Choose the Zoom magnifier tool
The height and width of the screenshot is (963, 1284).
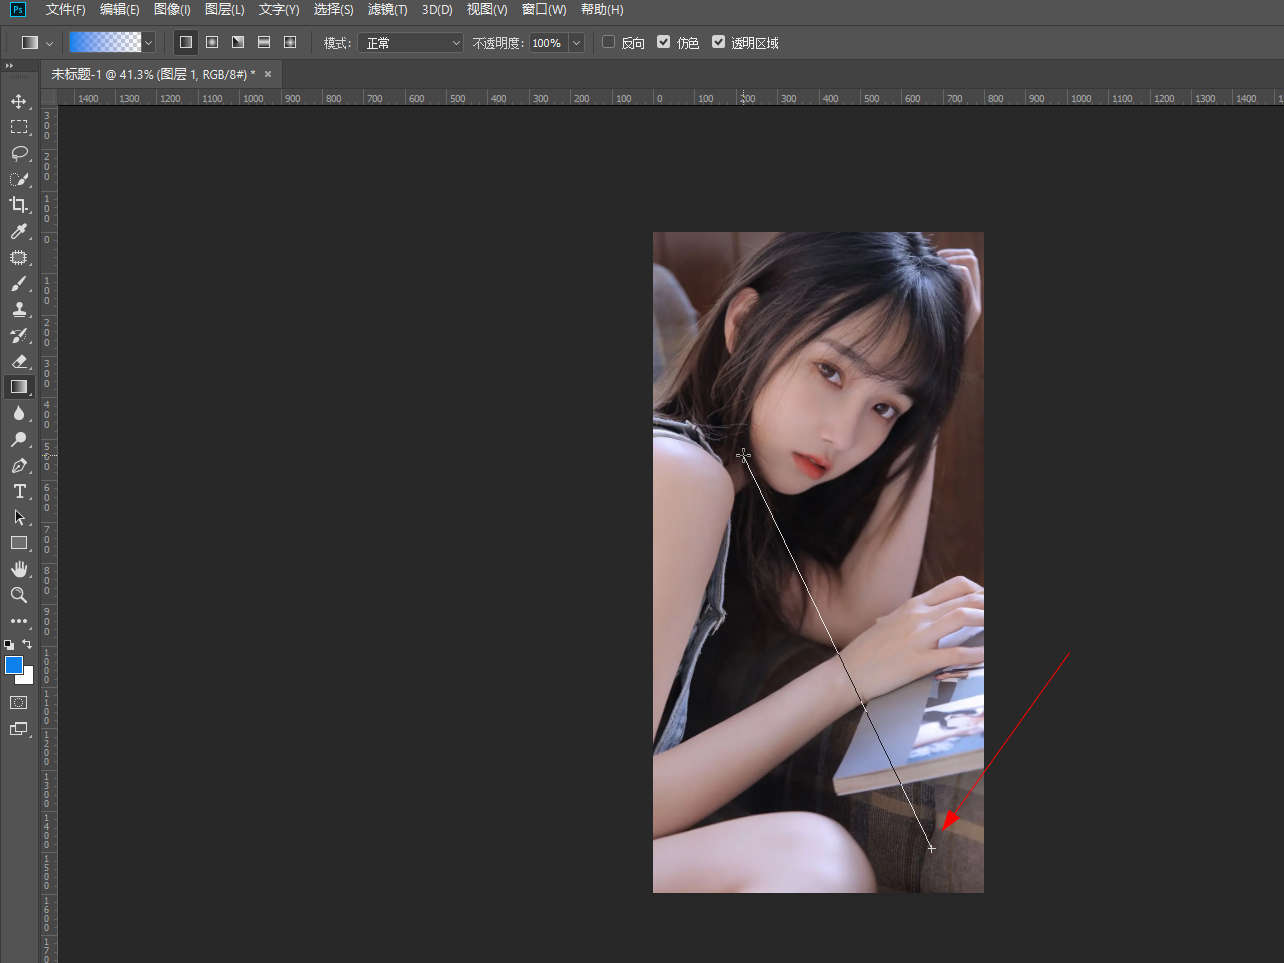[19, 595]
